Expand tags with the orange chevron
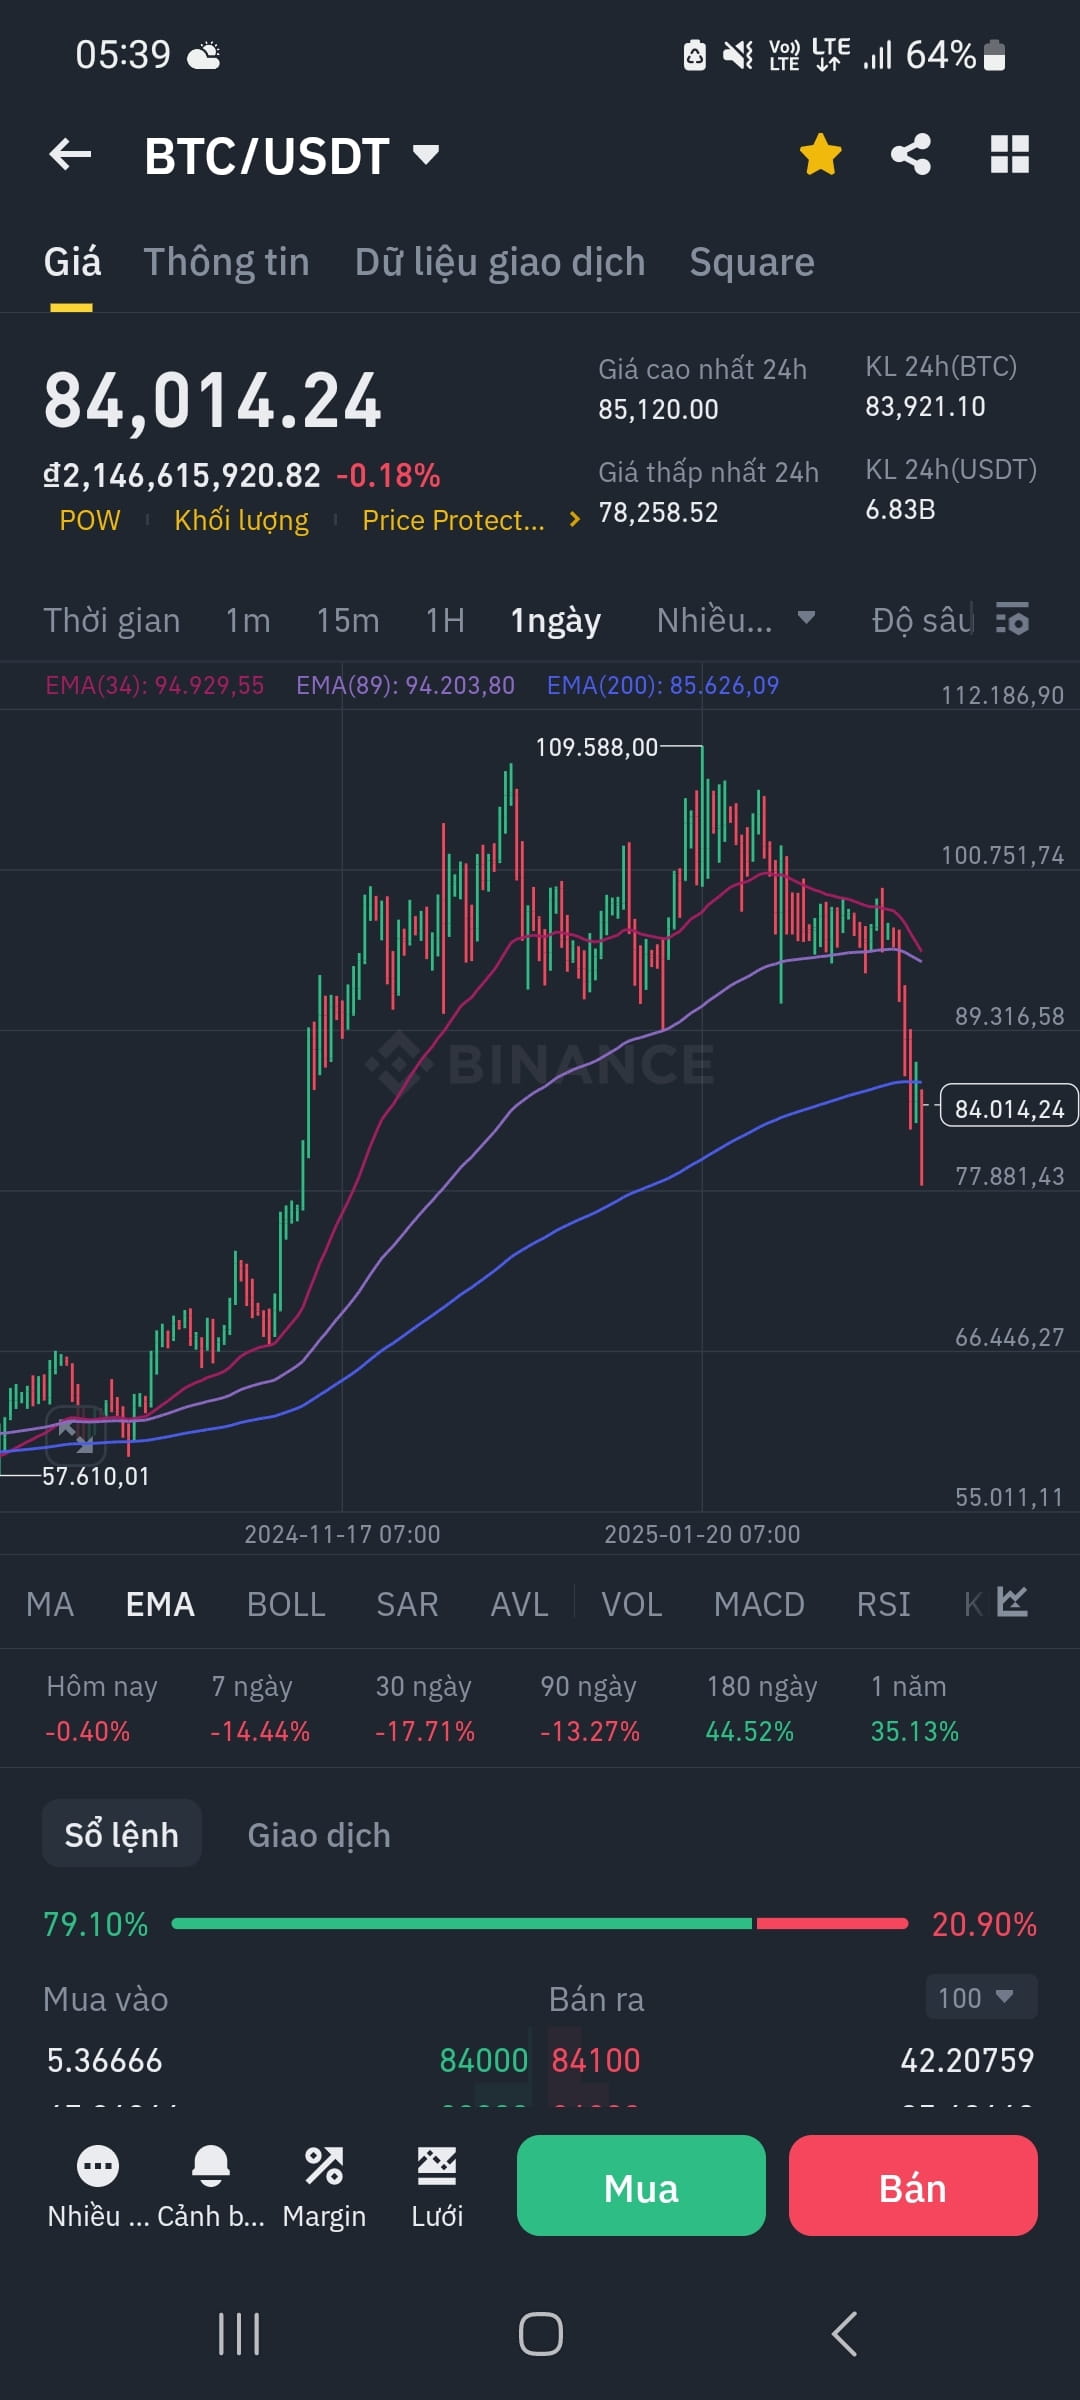The image size is (1080, 2400). pyautogui.click(x=574, y=519)
